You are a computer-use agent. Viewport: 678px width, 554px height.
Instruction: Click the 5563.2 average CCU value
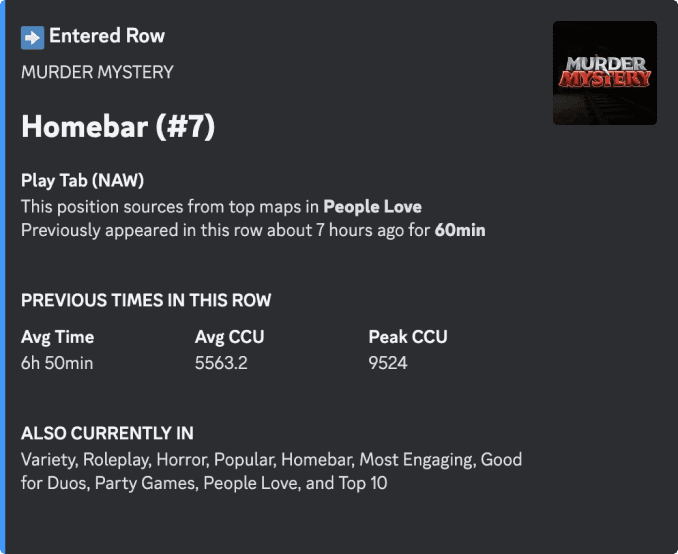(x=221, y=363)
